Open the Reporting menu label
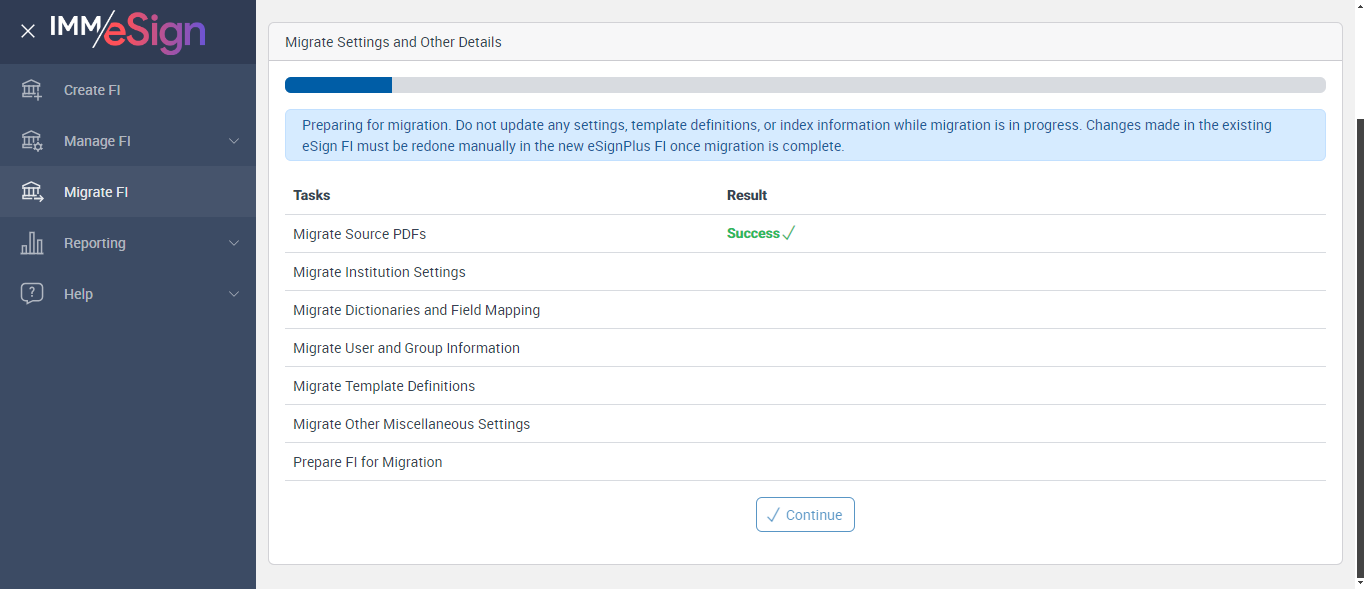This screenshot has width=1366, height=589. 95,243
